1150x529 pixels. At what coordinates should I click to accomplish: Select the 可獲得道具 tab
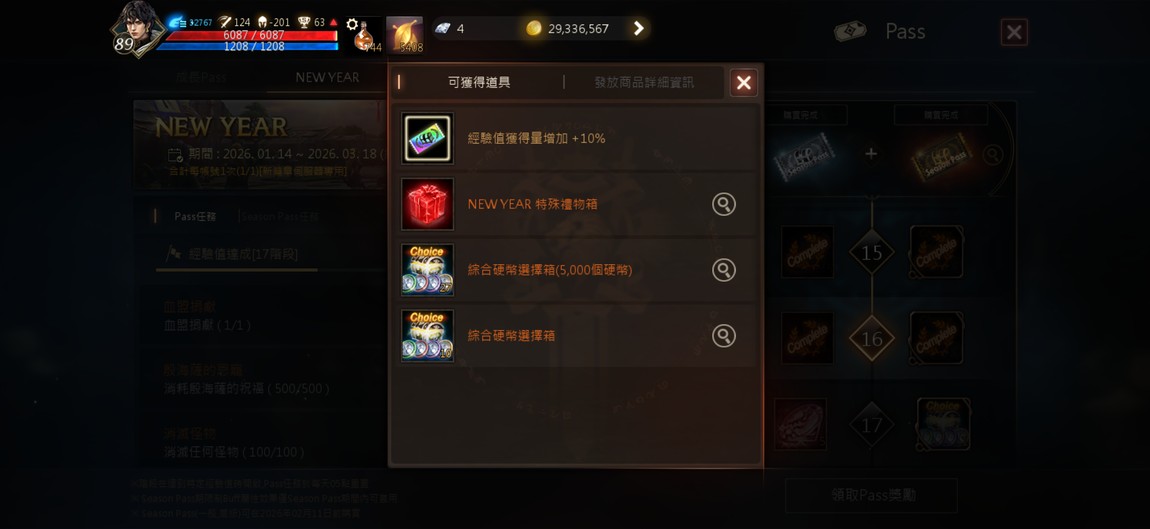[x=479, y=82]
